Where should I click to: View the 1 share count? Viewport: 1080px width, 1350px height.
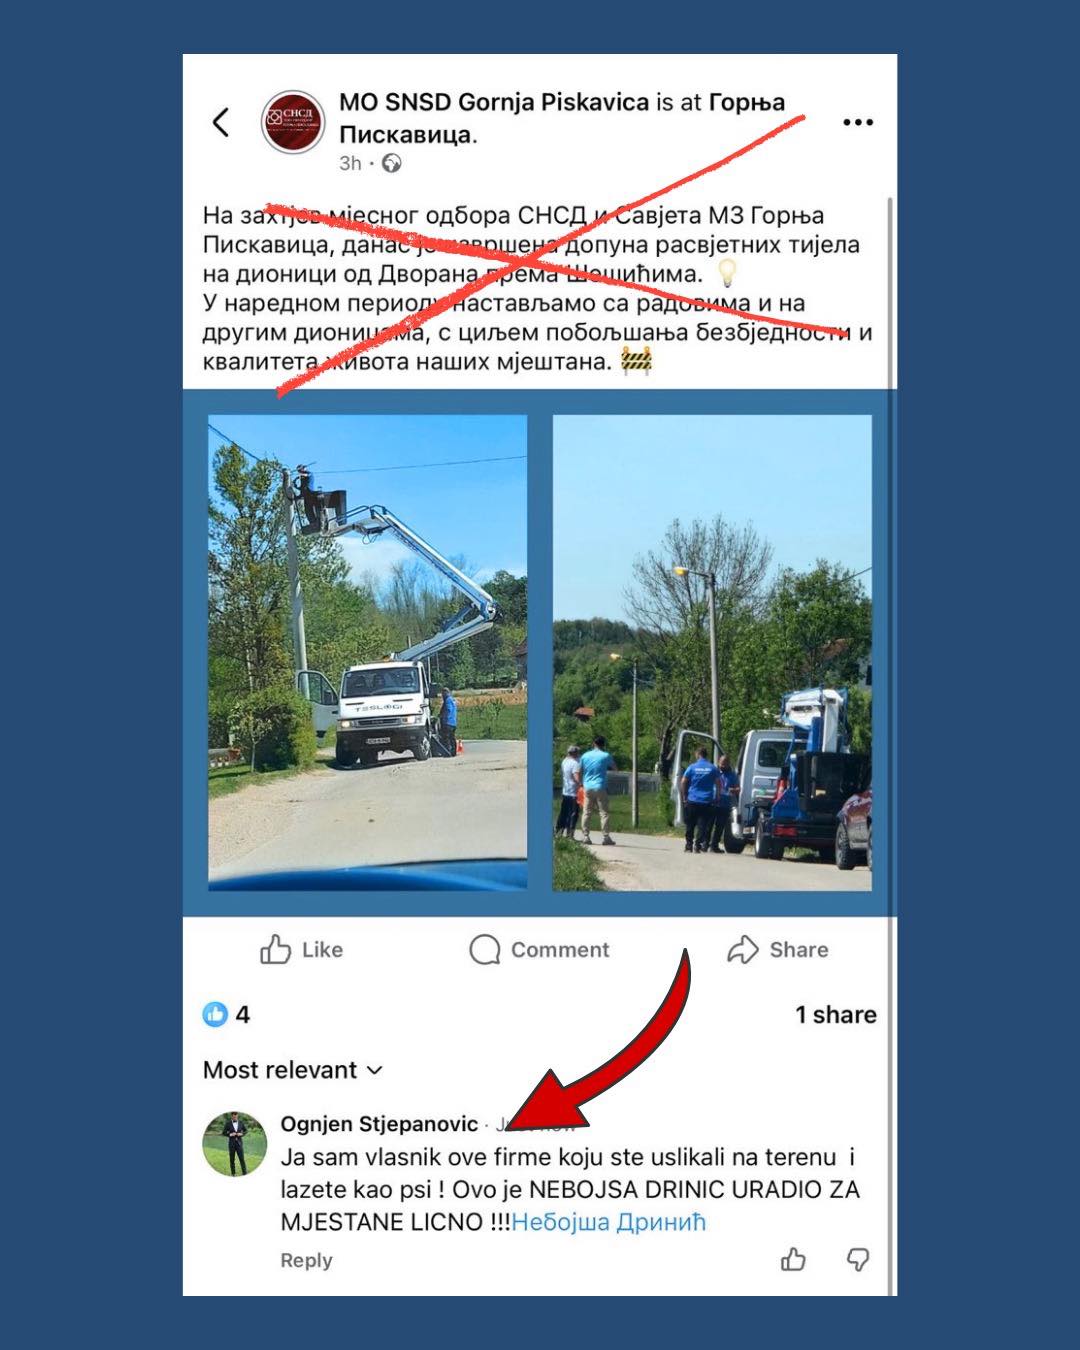coord(836,1014)
